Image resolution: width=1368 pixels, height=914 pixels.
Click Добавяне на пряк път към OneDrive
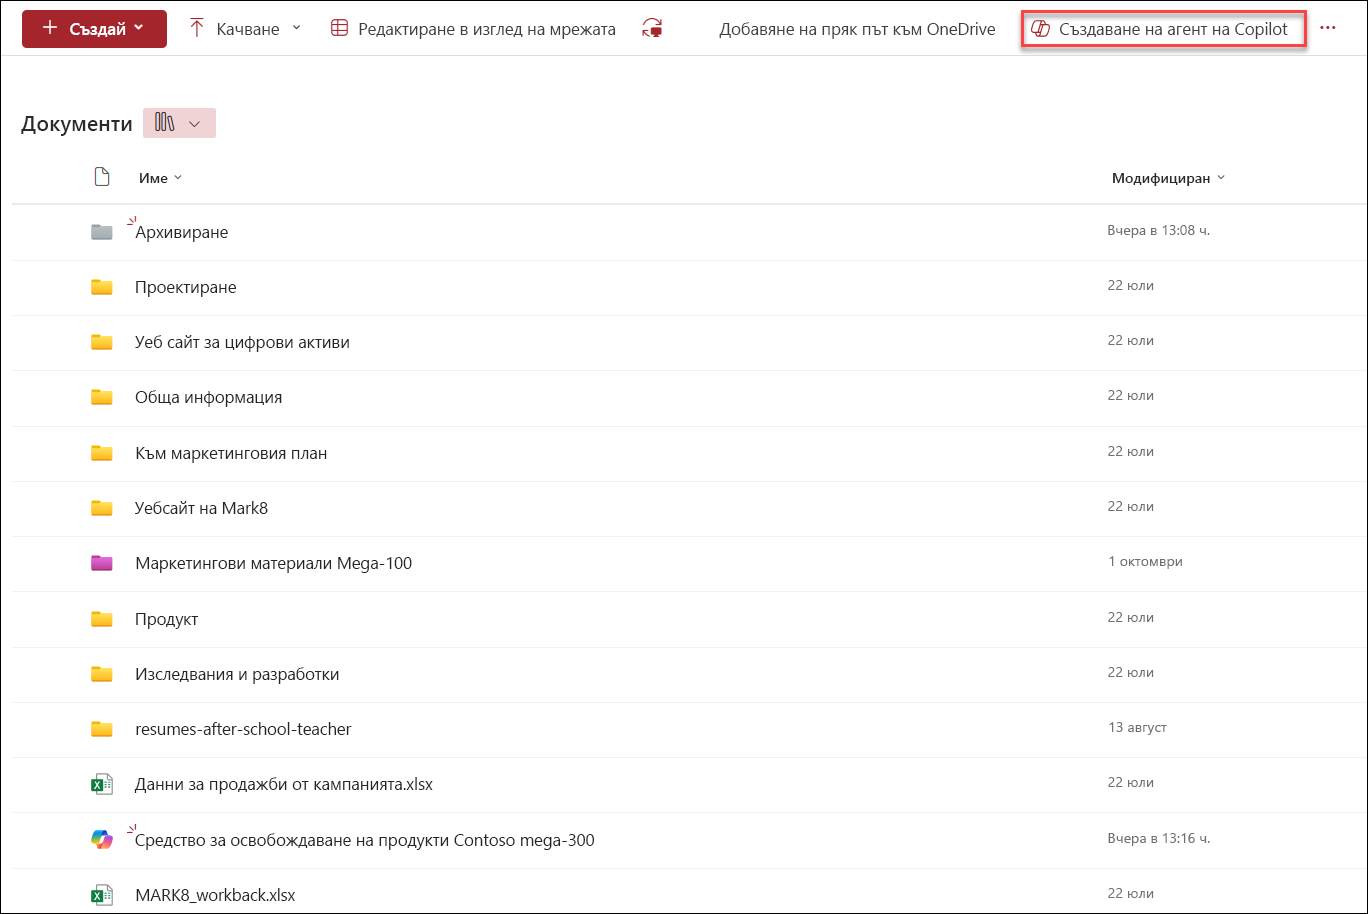tap(857, 29)
